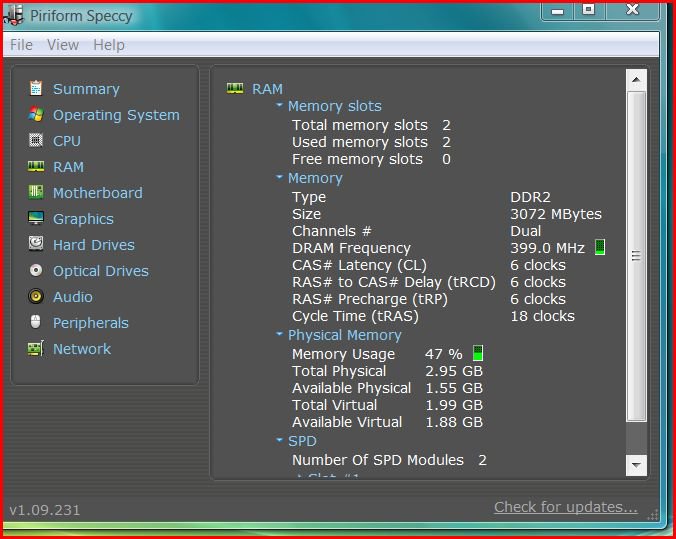The height and width of the screenshot is (539, 676).
Task: View the Hard Drives section
Action: pos(94,245)
